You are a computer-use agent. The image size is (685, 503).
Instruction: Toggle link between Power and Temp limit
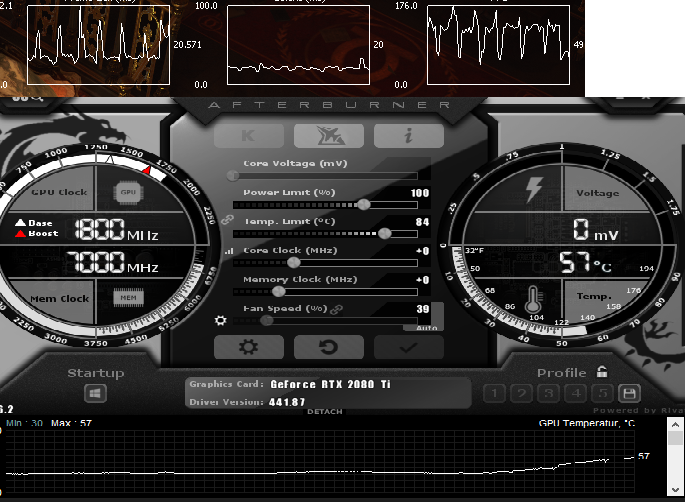[227, 219]
